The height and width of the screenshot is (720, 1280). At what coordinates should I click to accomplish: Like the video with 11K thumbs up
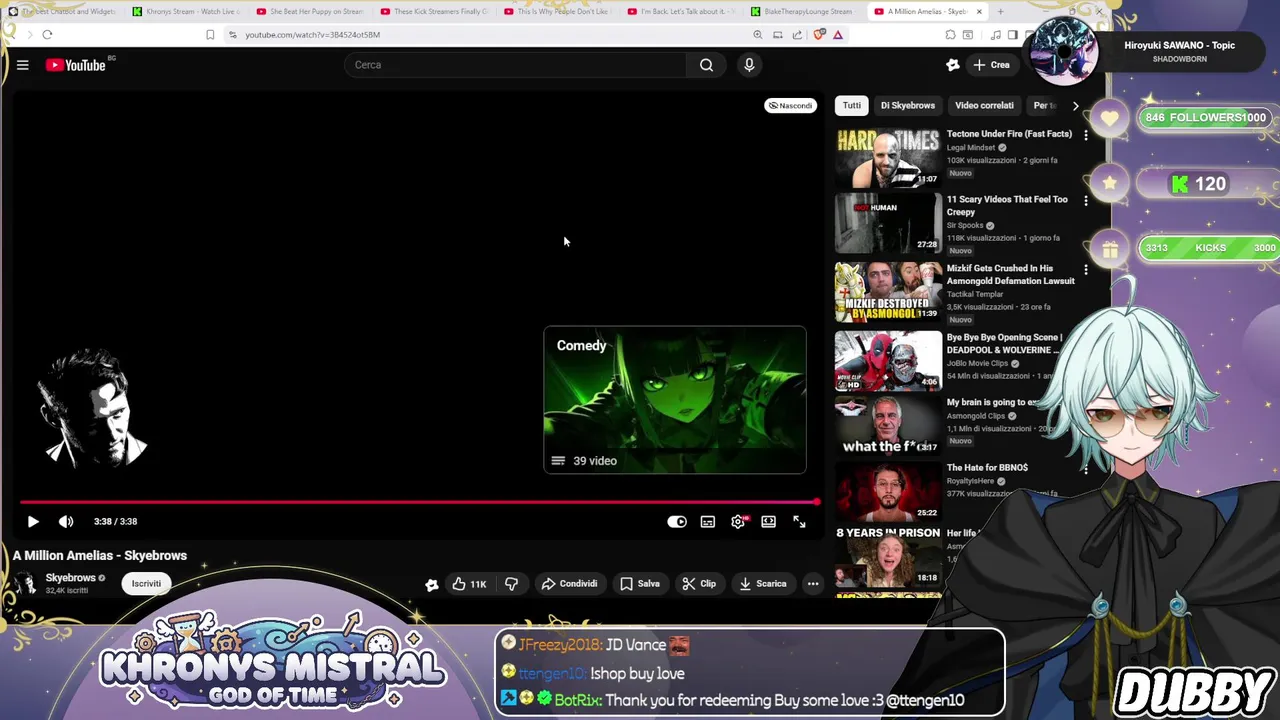pos(469,584)
